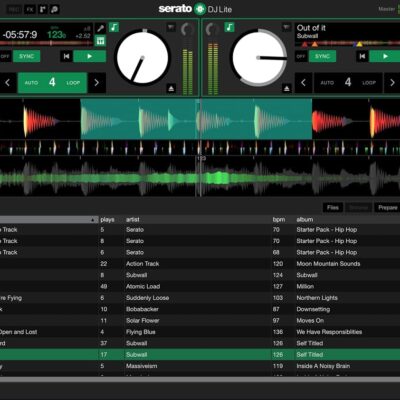
Task: Open the Files panel tab
Action: [333, 208]
